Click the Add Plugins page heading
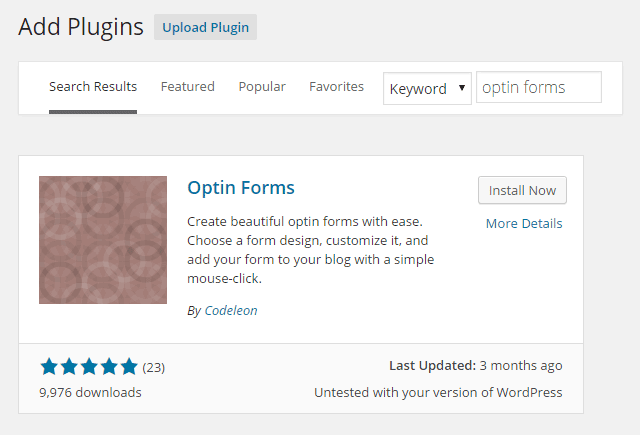The height and width of the screenshot is (435, 640). point(81,27)
